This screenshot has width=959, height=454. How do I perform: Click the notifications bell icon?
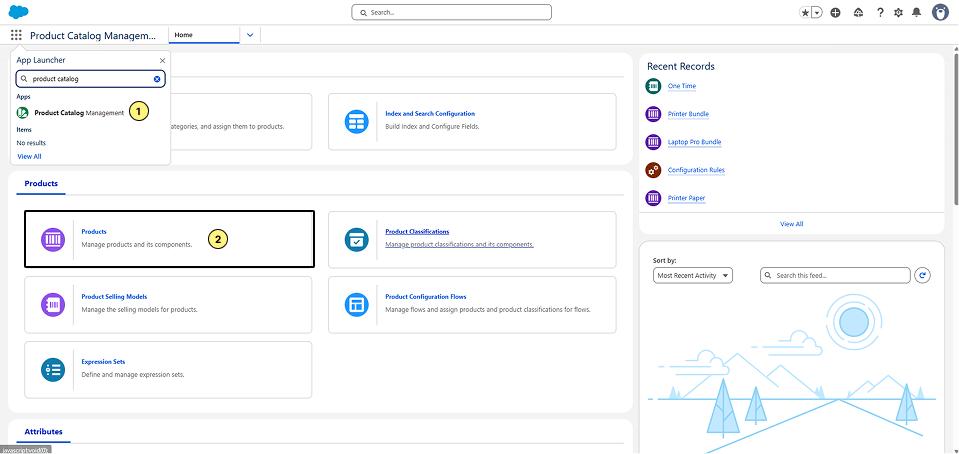click(916, 12)
